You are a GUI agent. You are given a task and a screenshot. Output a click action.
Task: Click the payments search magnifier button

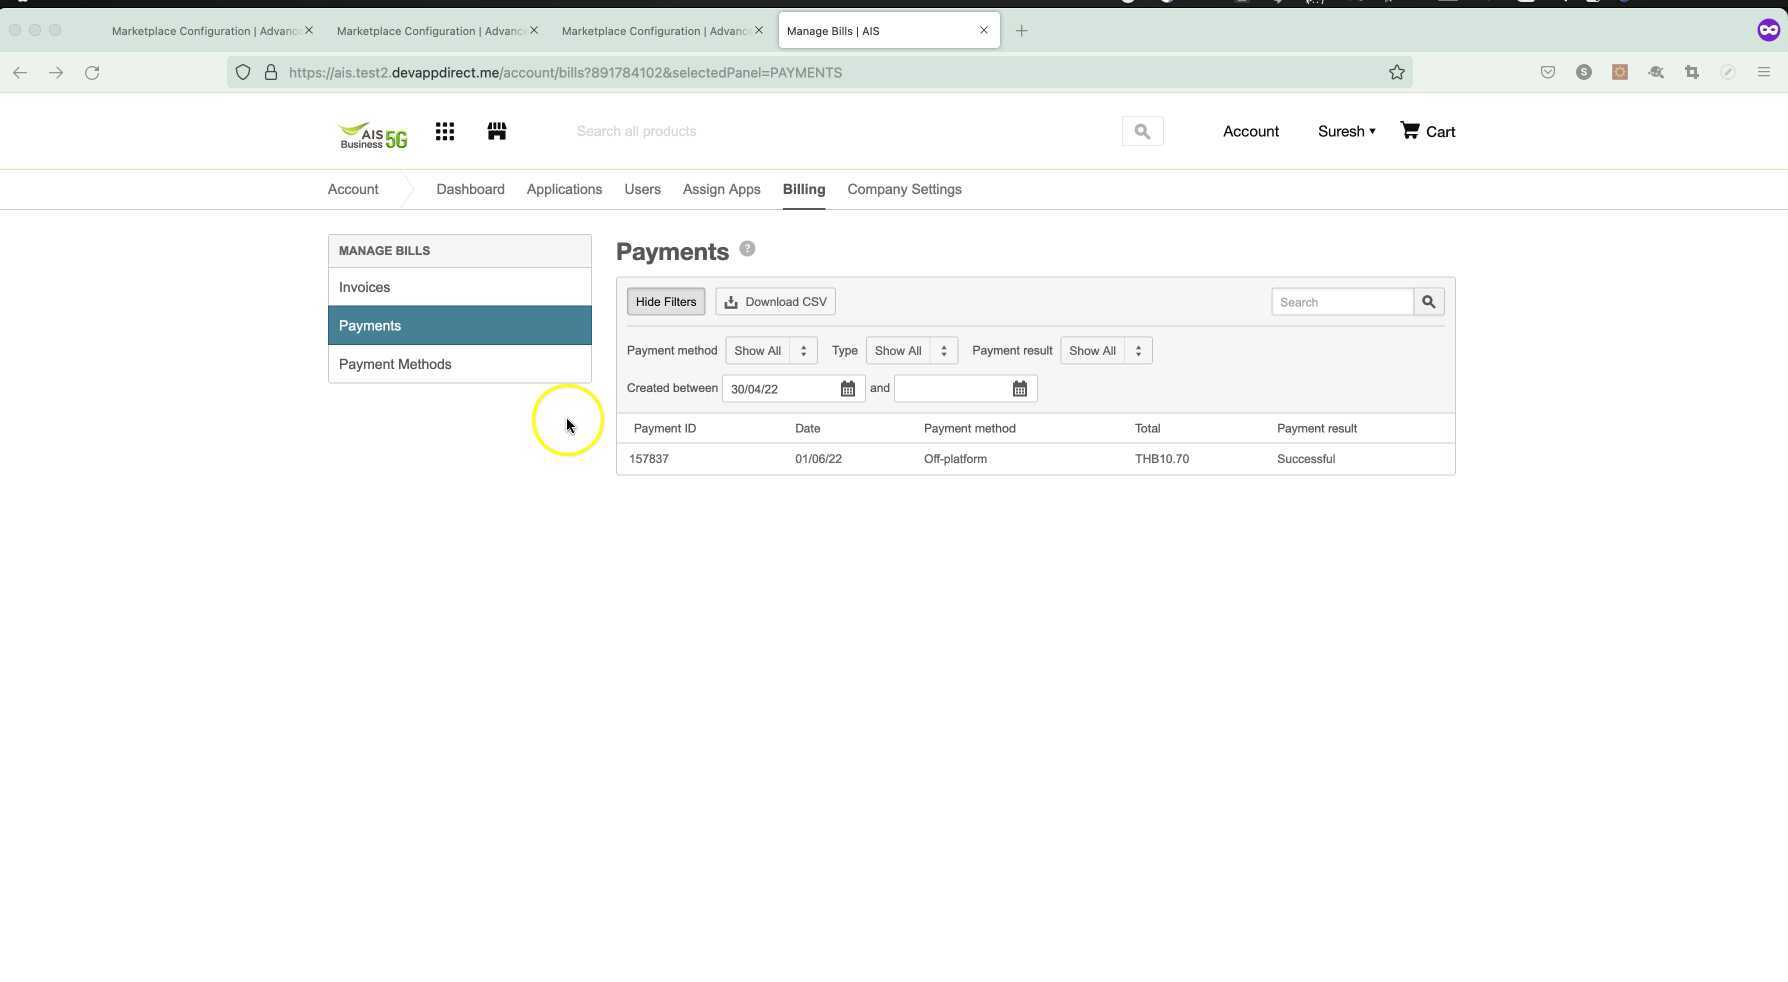click(x=1428, y=302)
